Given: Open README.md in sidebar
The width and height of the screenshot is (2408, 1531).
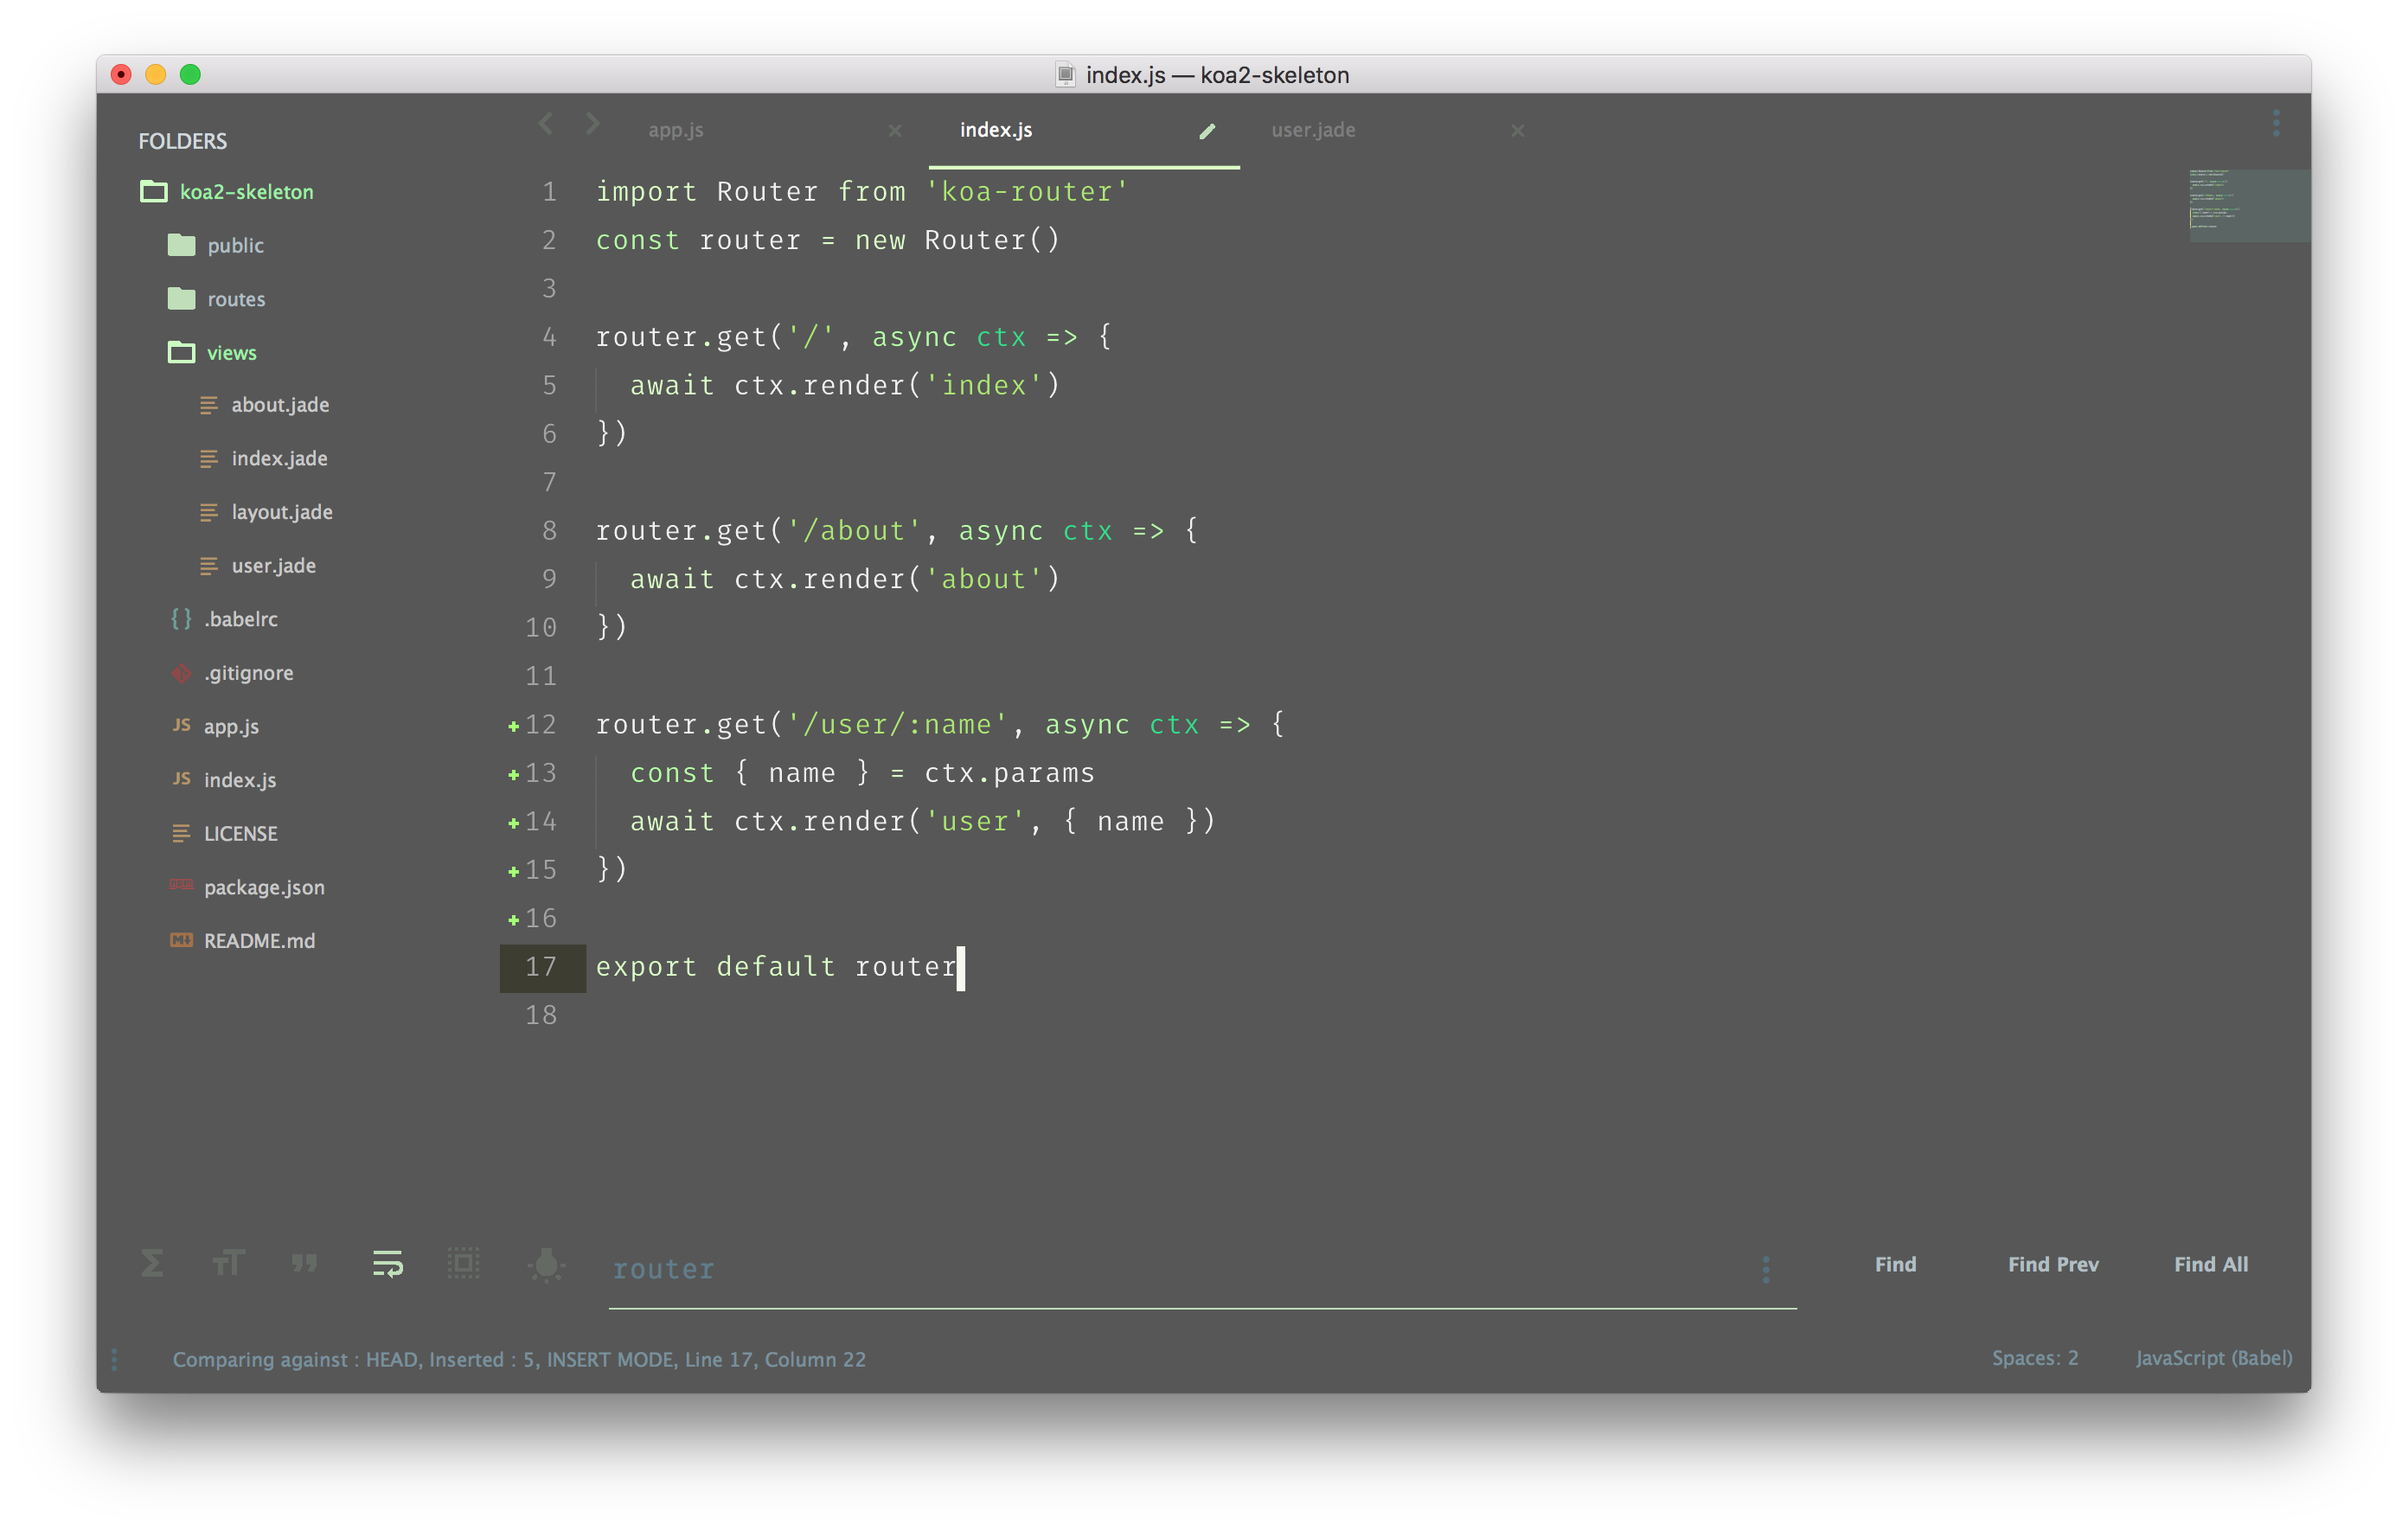Looking at the screenshot, I should click(259, 941).
